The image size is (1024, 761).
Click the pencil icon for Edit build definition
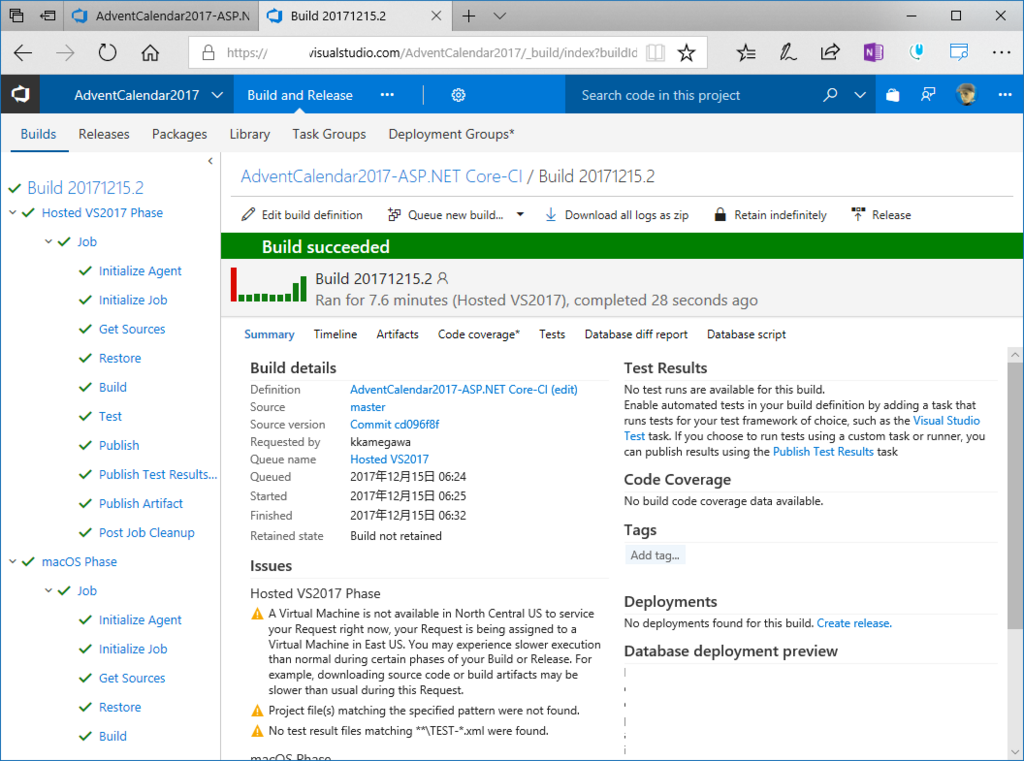coord(248,215)
